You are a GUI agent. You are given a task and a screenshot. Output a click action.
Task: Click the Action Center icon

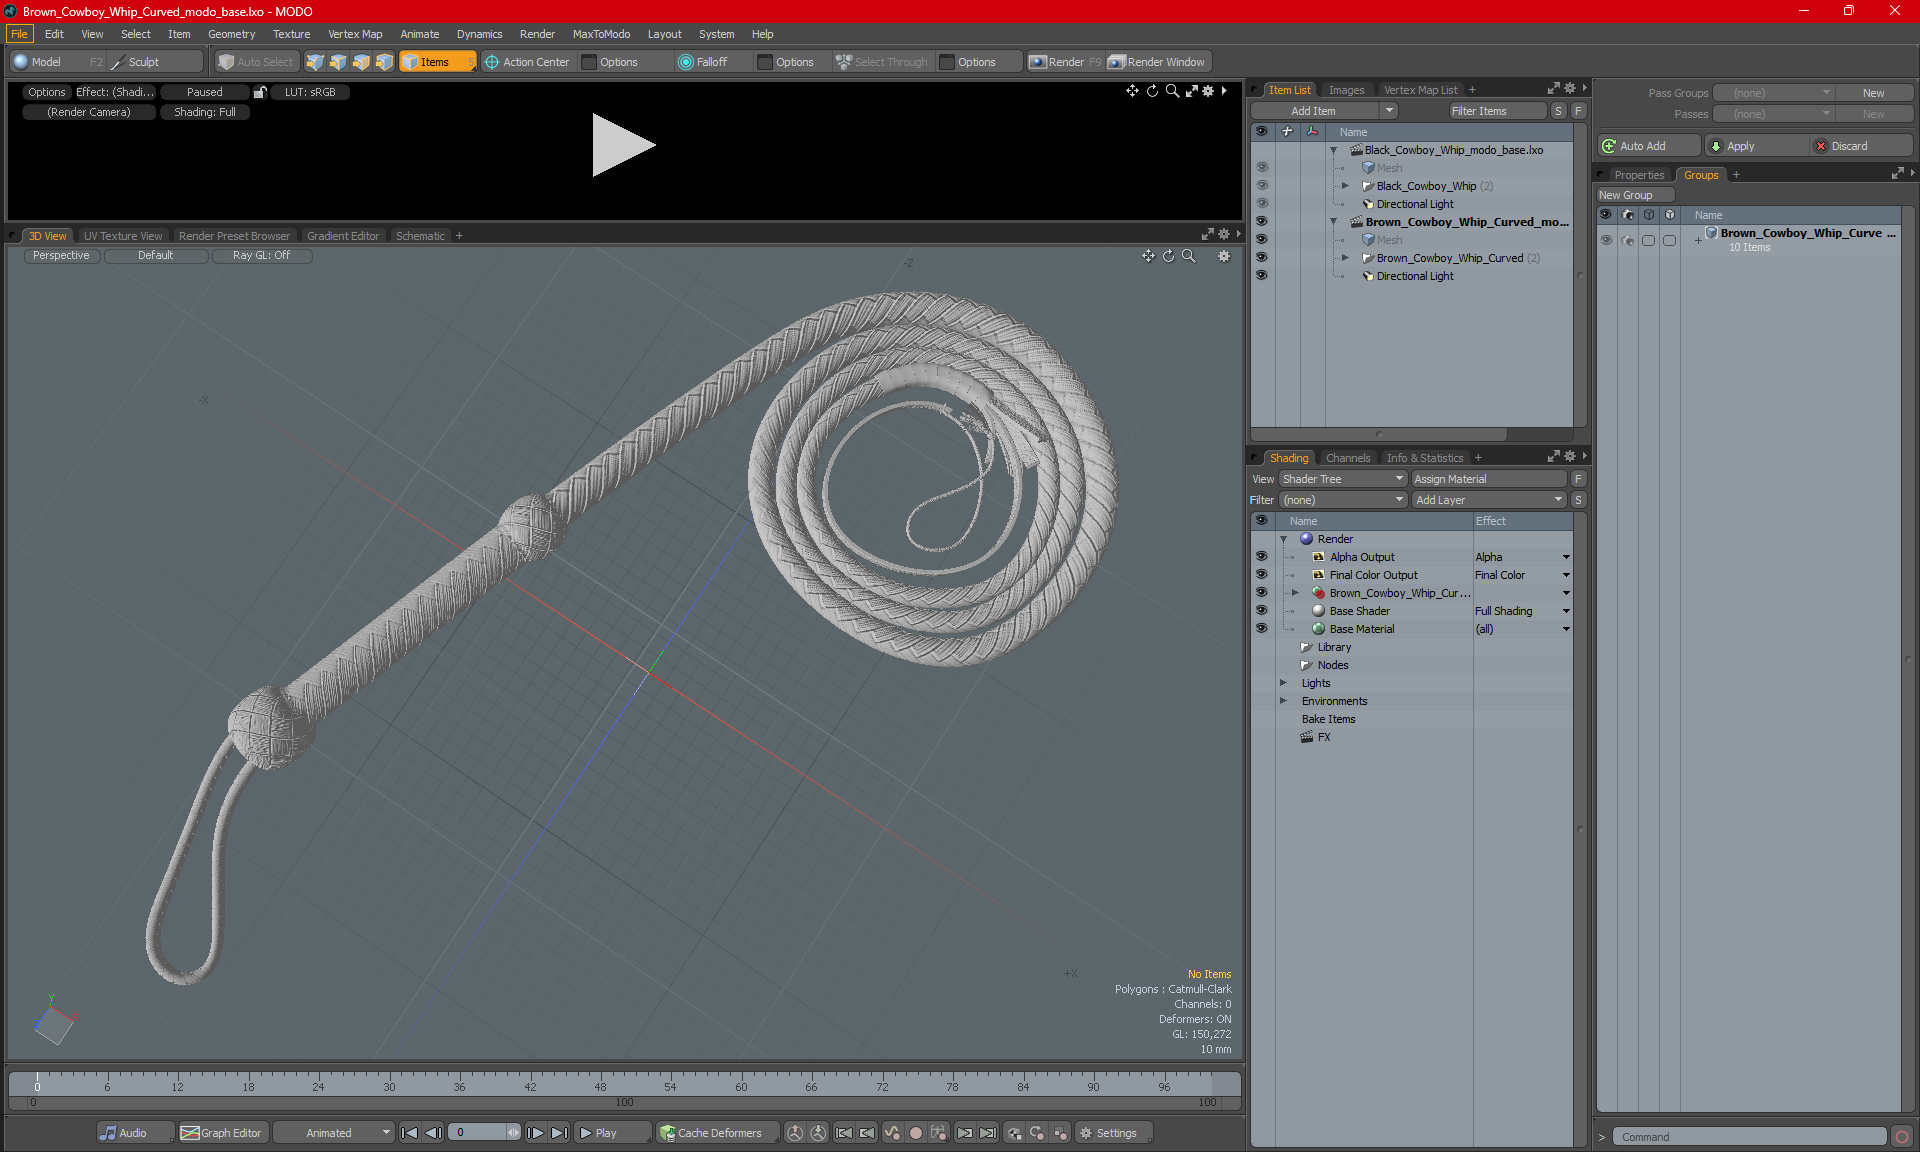pyautogui.click(x=491, y=62)
